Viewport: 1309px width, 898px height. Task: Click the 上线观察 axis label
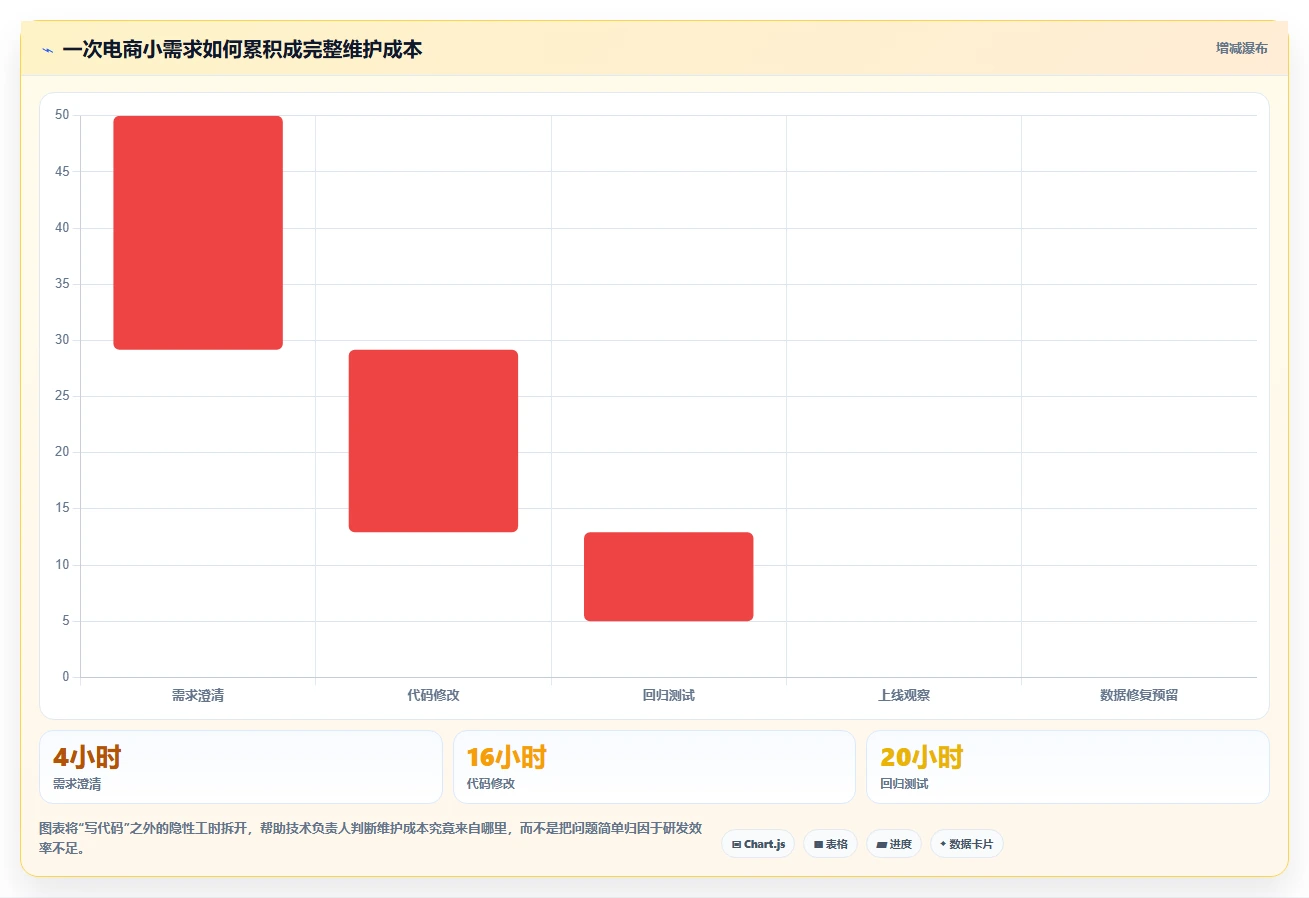[904, 695]
